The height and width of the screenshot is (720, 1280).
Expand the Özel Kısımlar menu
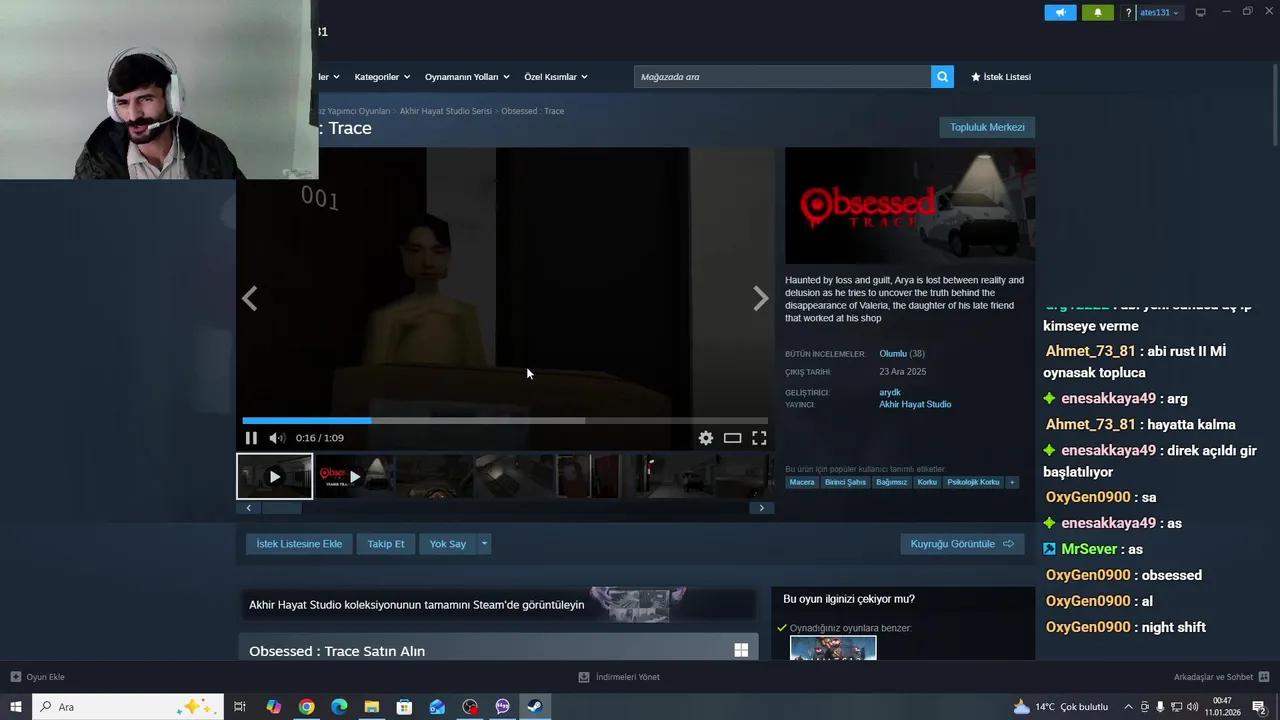555,77
